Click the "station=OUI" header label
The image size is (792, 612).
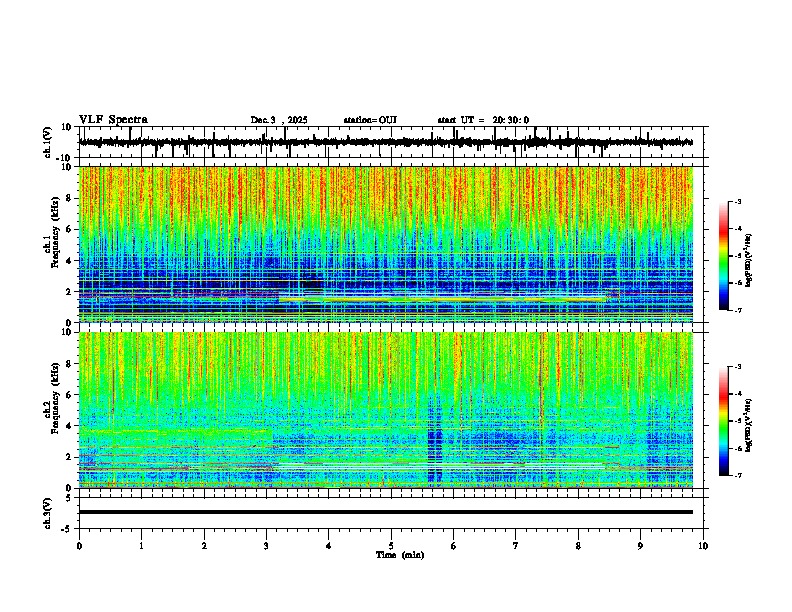pyautogui.click(x=370, y=120)
